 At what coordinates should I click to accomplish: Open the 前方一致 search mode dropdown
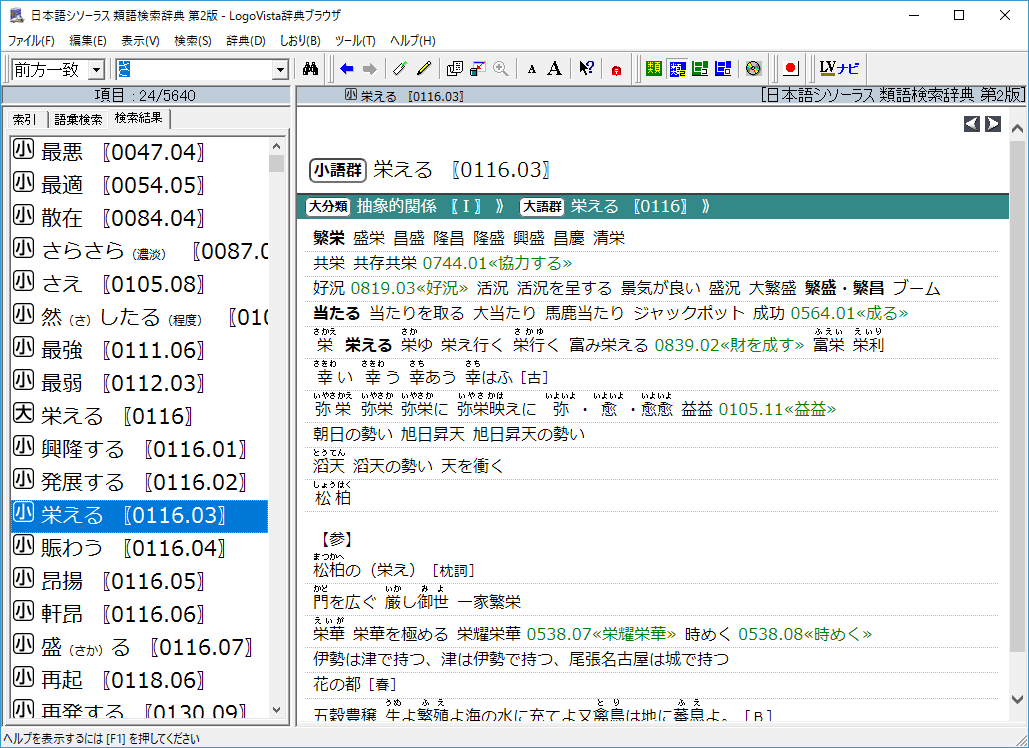[96, 70]
